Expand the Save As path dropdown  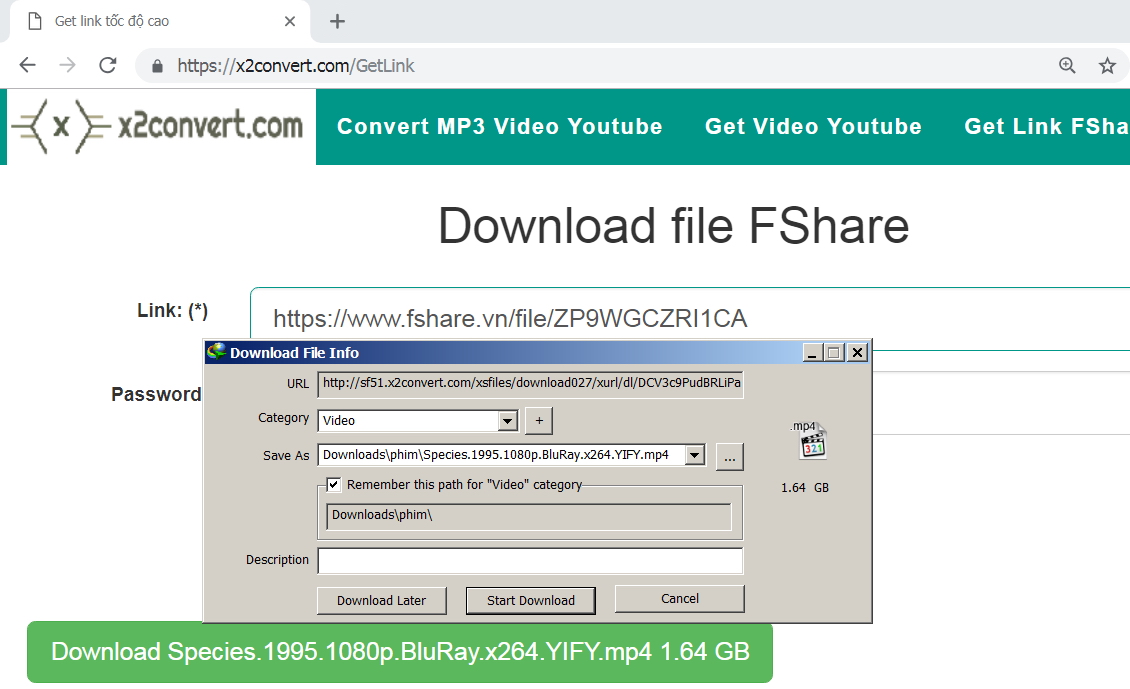[x=695, y=455]
